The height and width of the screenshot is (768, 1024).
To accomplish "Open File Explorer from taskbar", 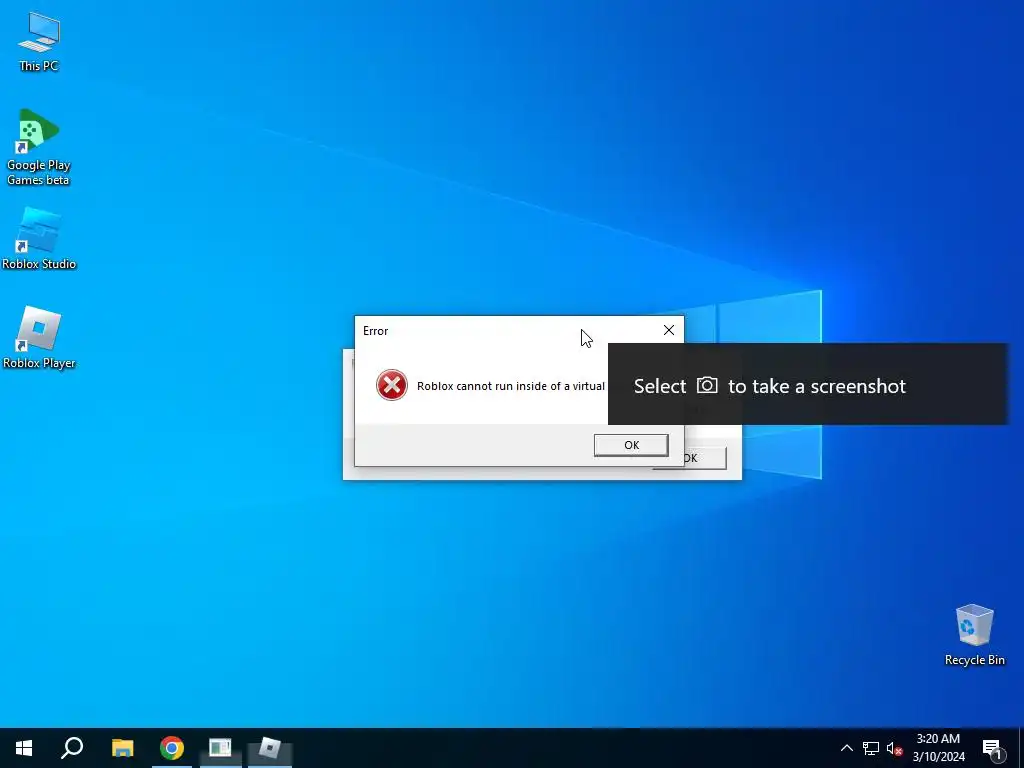I will (x=122, y=748).
